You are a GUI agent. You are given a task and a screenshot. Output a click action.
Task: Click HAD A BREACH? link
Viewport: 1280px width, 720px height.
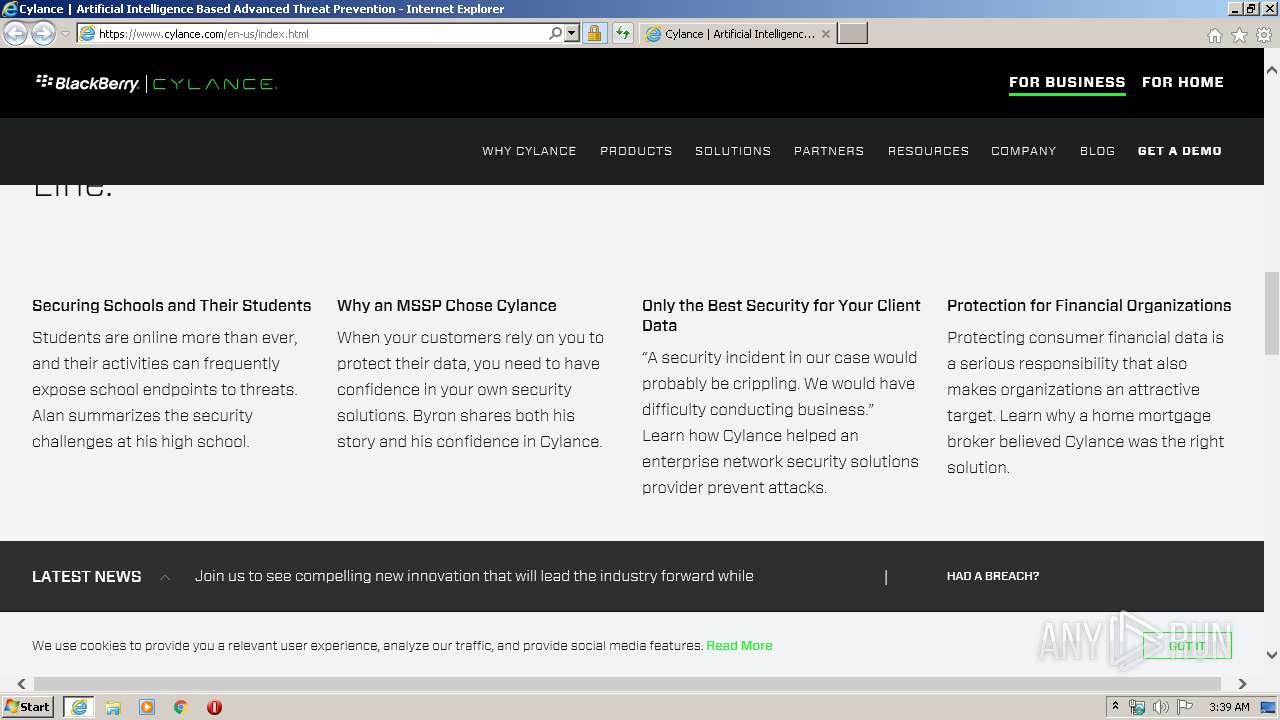click(x=993, y=576)
